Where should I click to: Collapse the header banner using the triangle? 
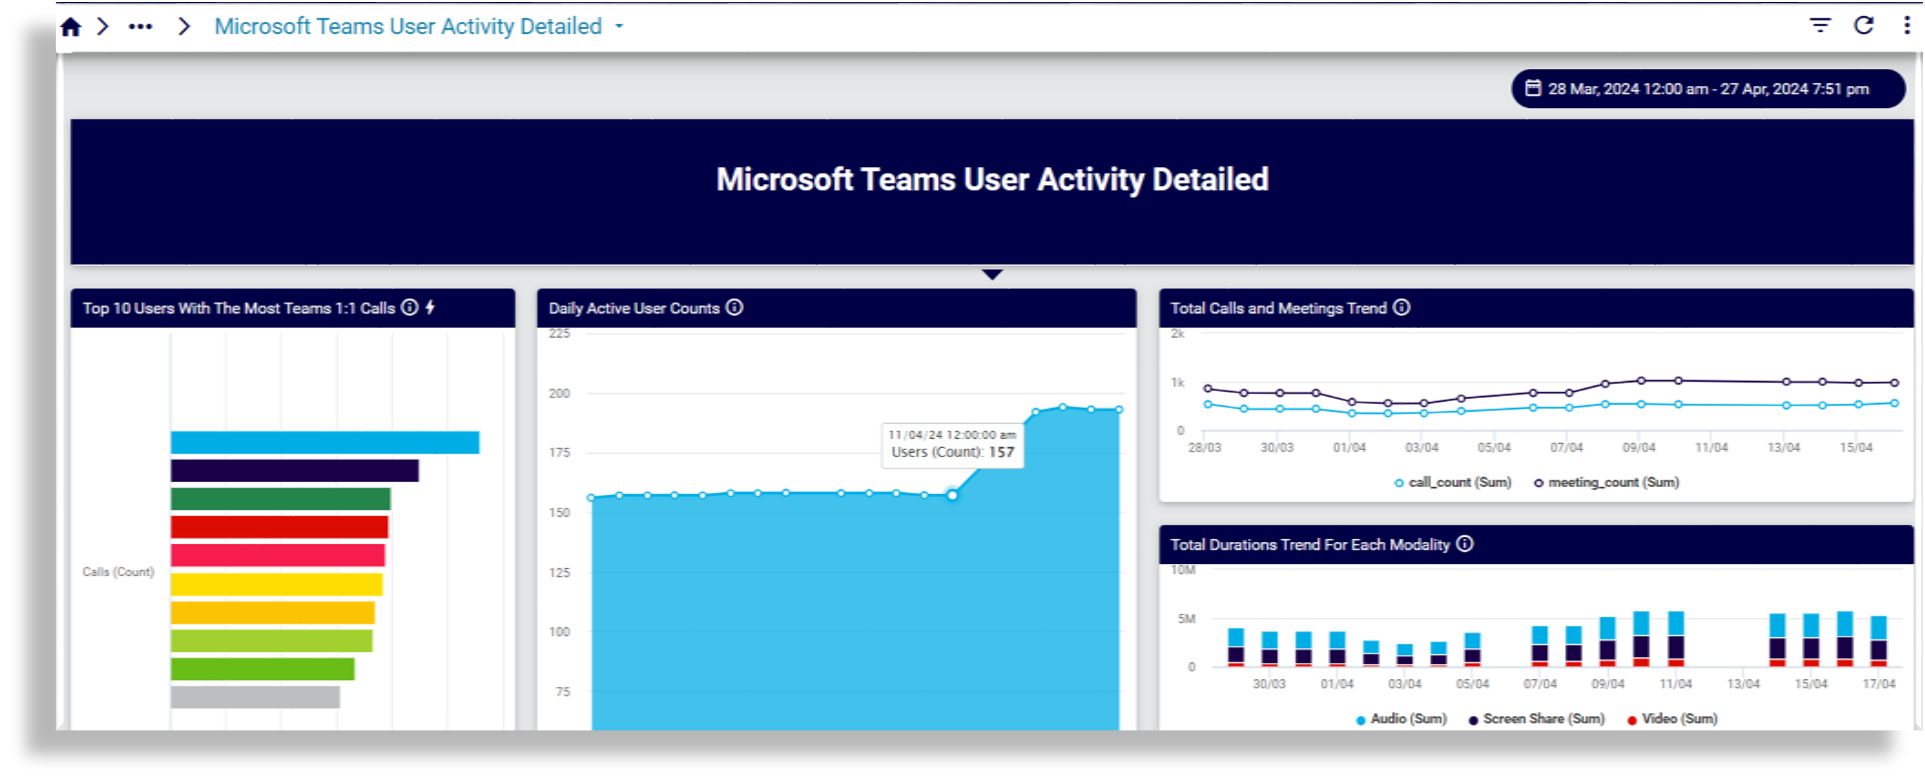992,274
